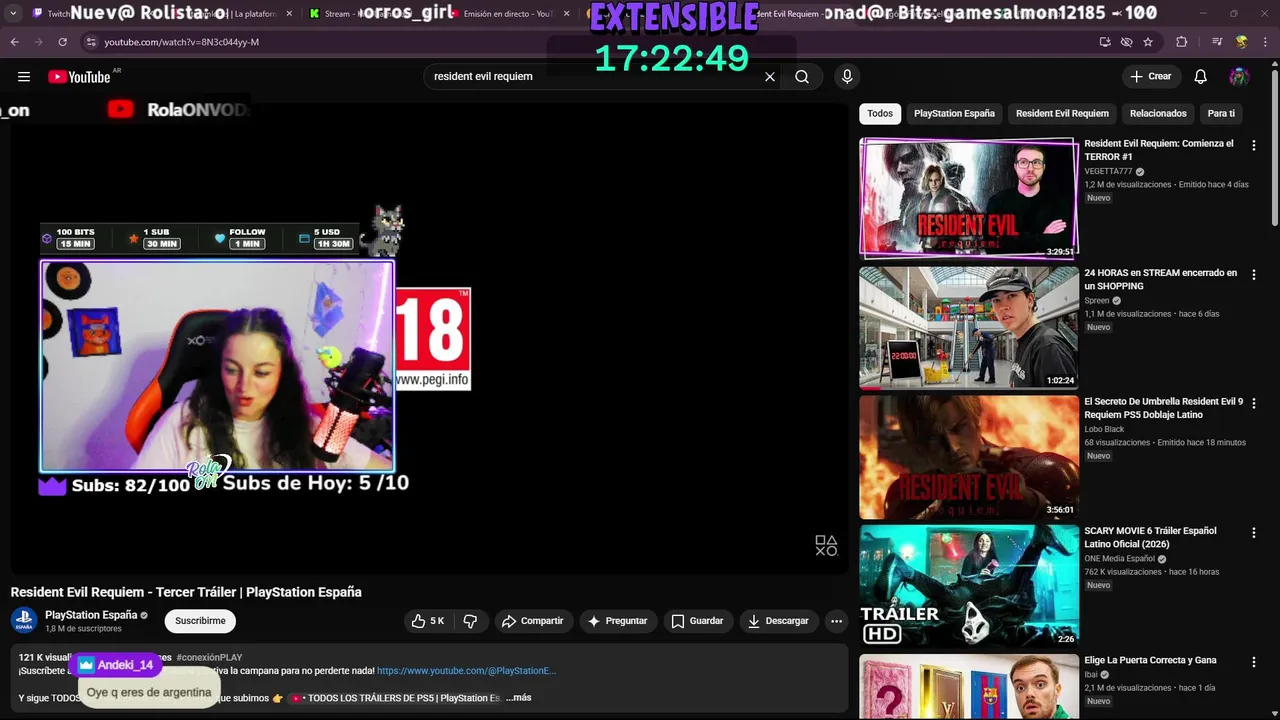The height and width of the screenshot is (720, 1280).
Task: Open the PlayStation España channel name
Action: click(91, 615)
